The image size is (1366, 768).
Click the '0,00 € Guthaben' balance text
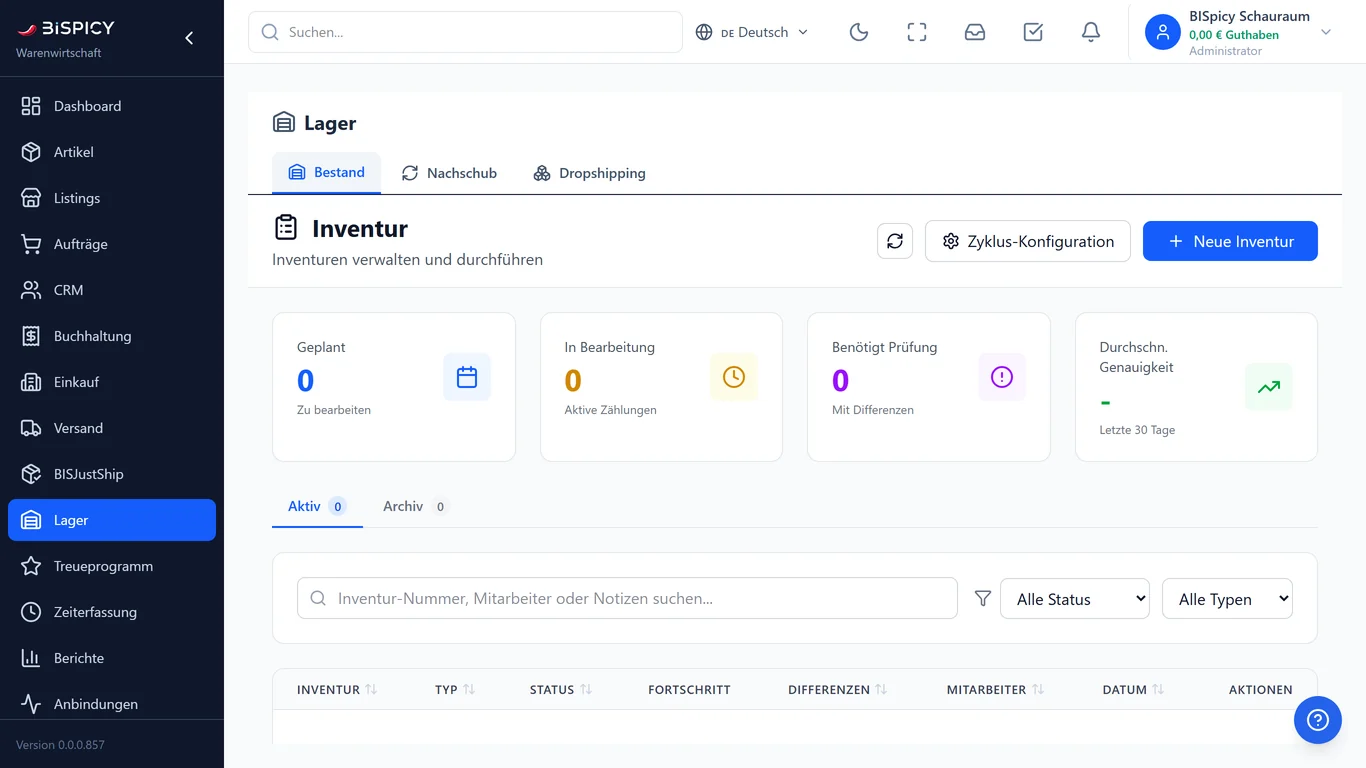(x=1234, y=35)
